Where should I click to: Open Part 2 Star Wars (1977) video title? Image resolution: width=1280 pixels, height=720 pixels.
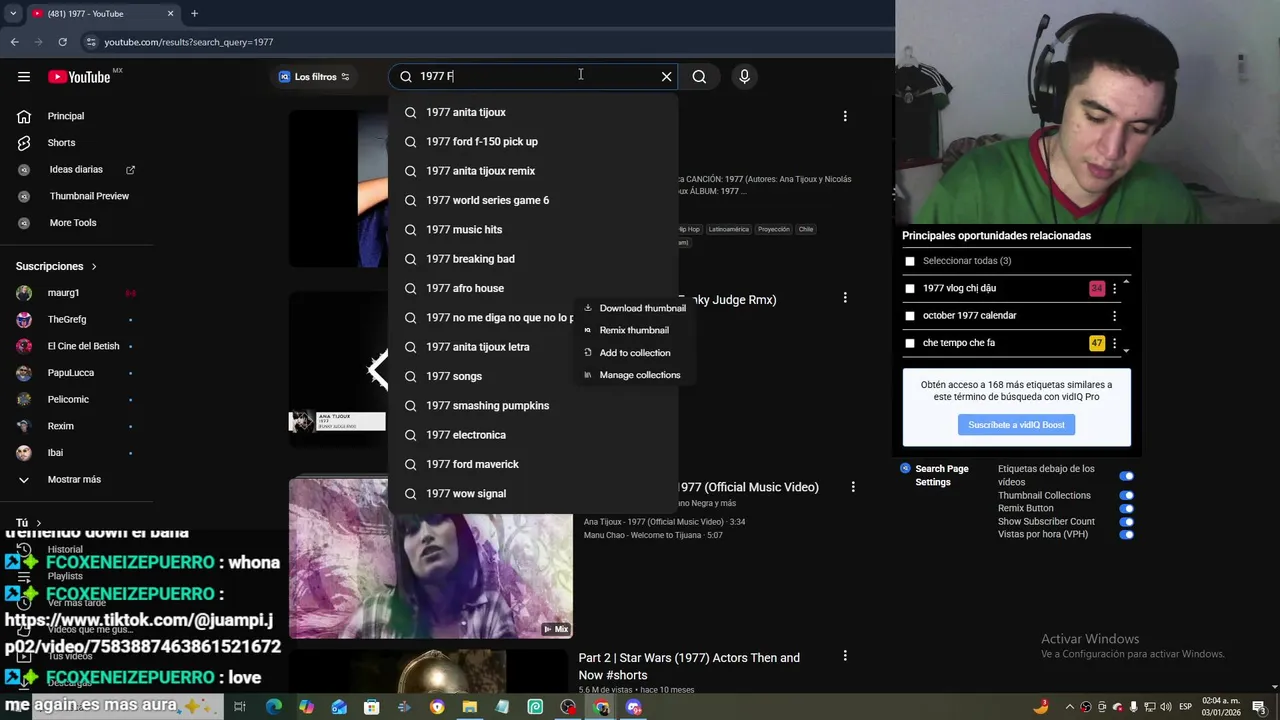click(689, 666)
